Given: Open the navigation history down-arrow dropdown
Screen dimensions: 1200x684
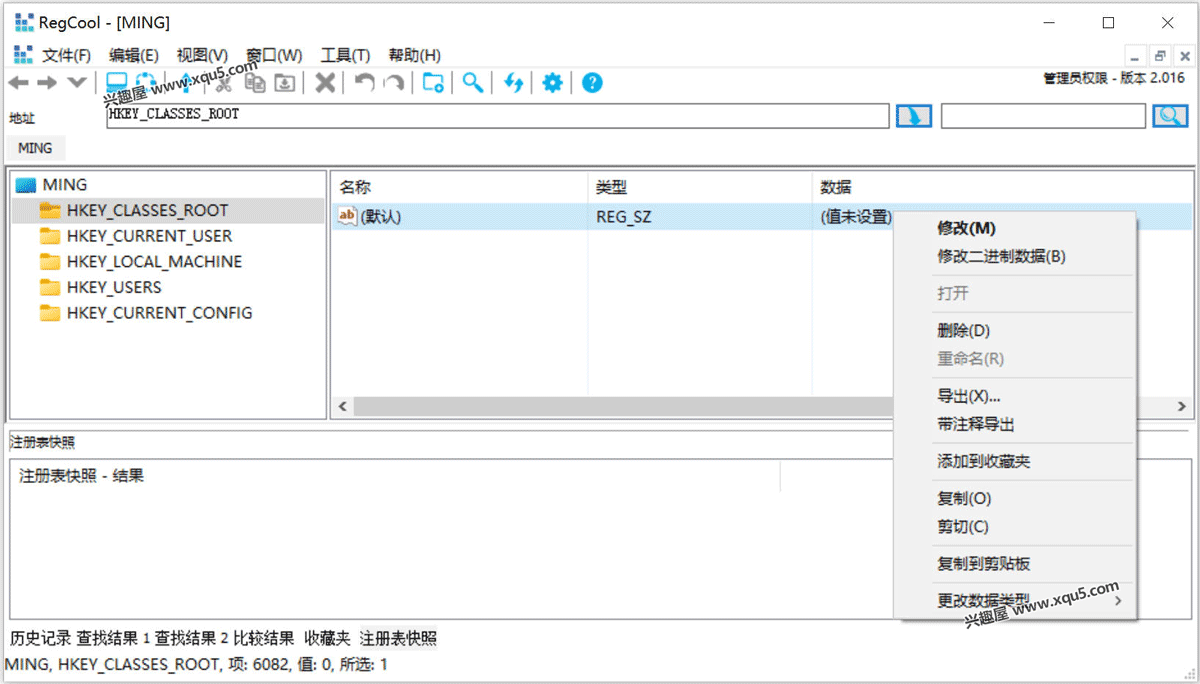Looking at the screenshot, I should [76, 83].
